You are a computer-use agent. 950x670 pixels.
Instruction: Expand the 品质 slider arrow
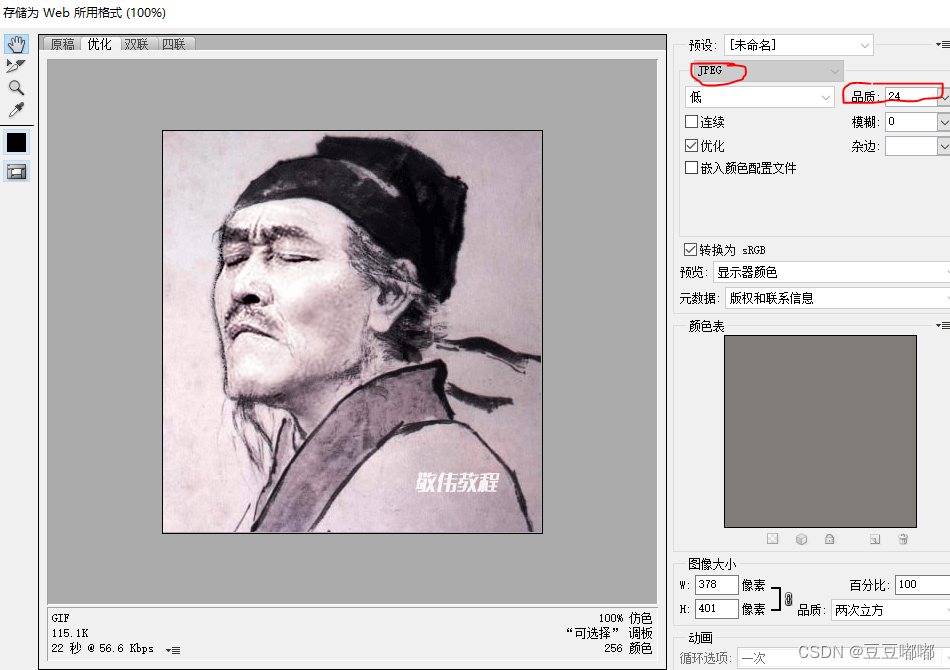944,96
